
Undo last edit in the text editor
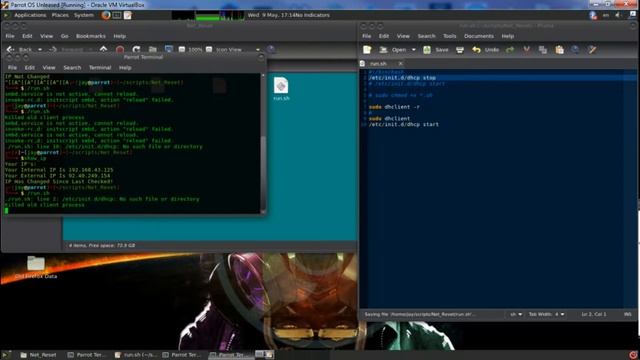486,50
